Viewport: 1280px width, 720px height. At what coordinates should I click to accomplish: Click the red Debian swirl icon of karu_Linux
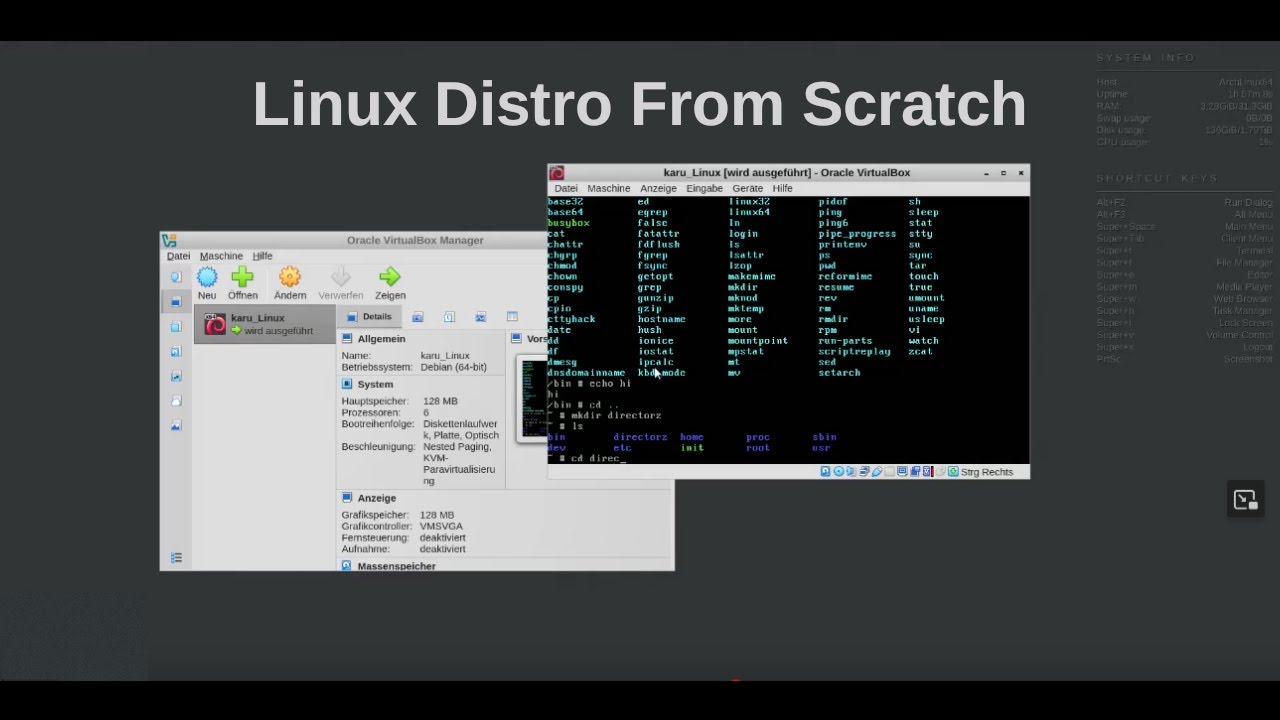215,324
